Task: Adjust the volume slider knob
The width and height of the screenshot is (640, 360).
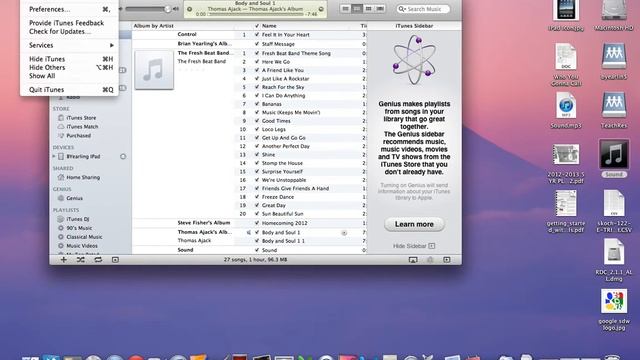Action: point(167,9)
